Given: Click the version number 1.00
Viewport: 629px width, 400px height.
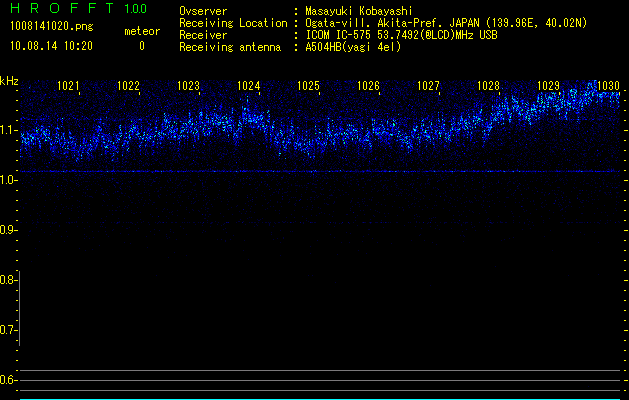Looking at the screenshot, I should point(135,9).
